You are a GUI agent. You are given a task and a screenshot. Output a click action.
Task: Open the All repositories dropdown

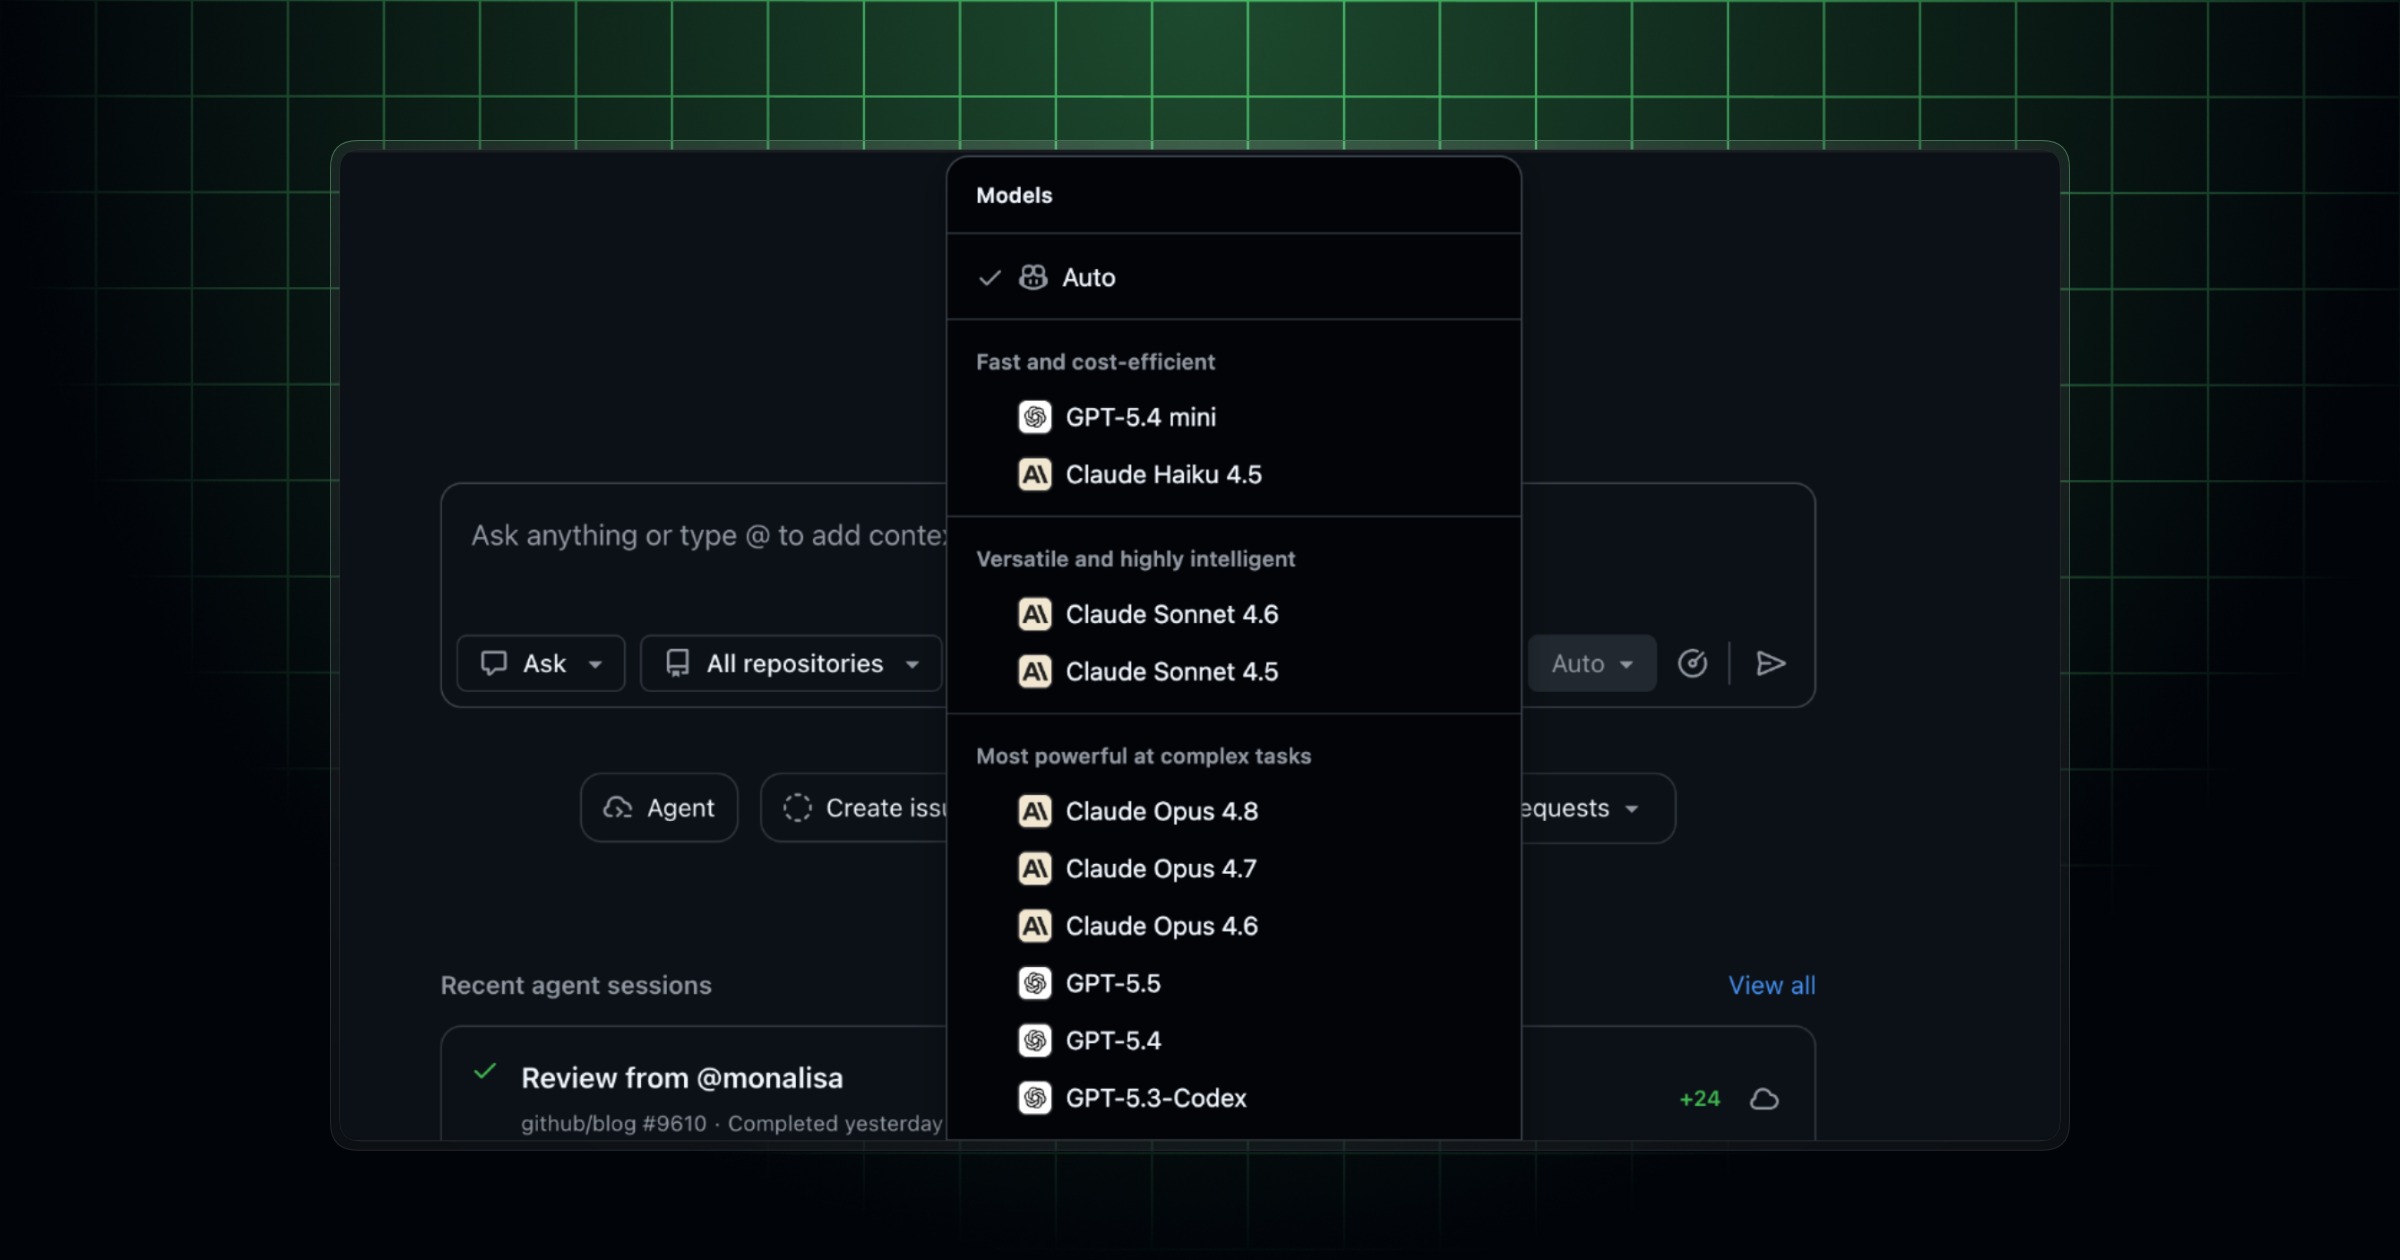[791, 663]
